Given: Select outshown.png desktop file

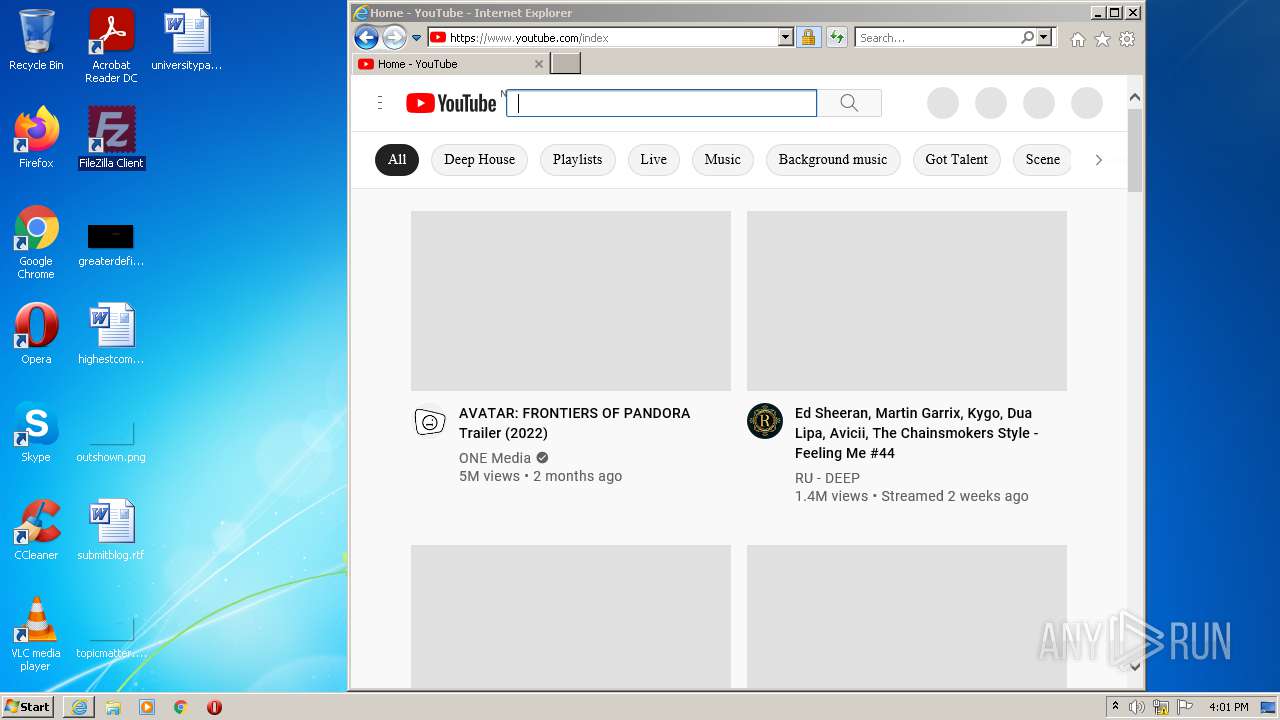Looking at the screenshot, I should coord(111,440).
